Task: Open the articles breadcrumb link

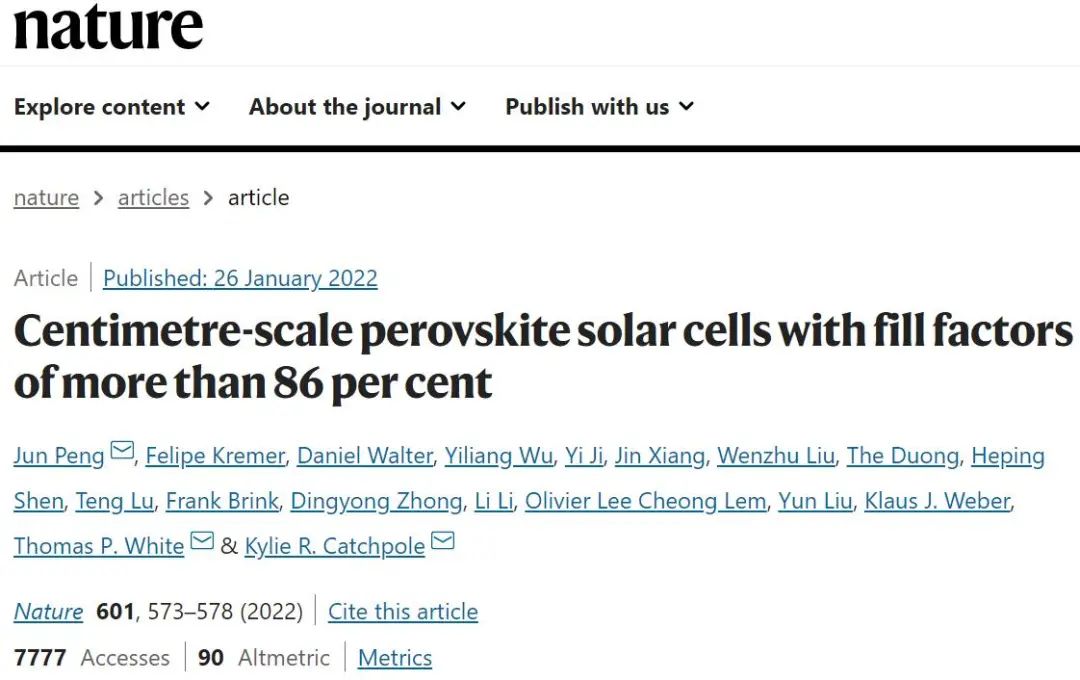Action: (x=153, y=198)
